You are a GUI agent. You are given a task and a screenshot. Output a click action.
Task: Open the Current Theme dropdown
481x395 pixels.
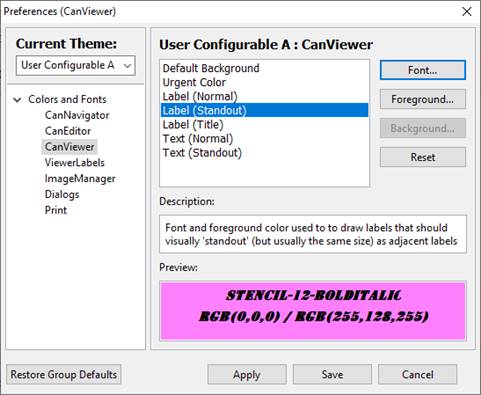click(76, 65)
